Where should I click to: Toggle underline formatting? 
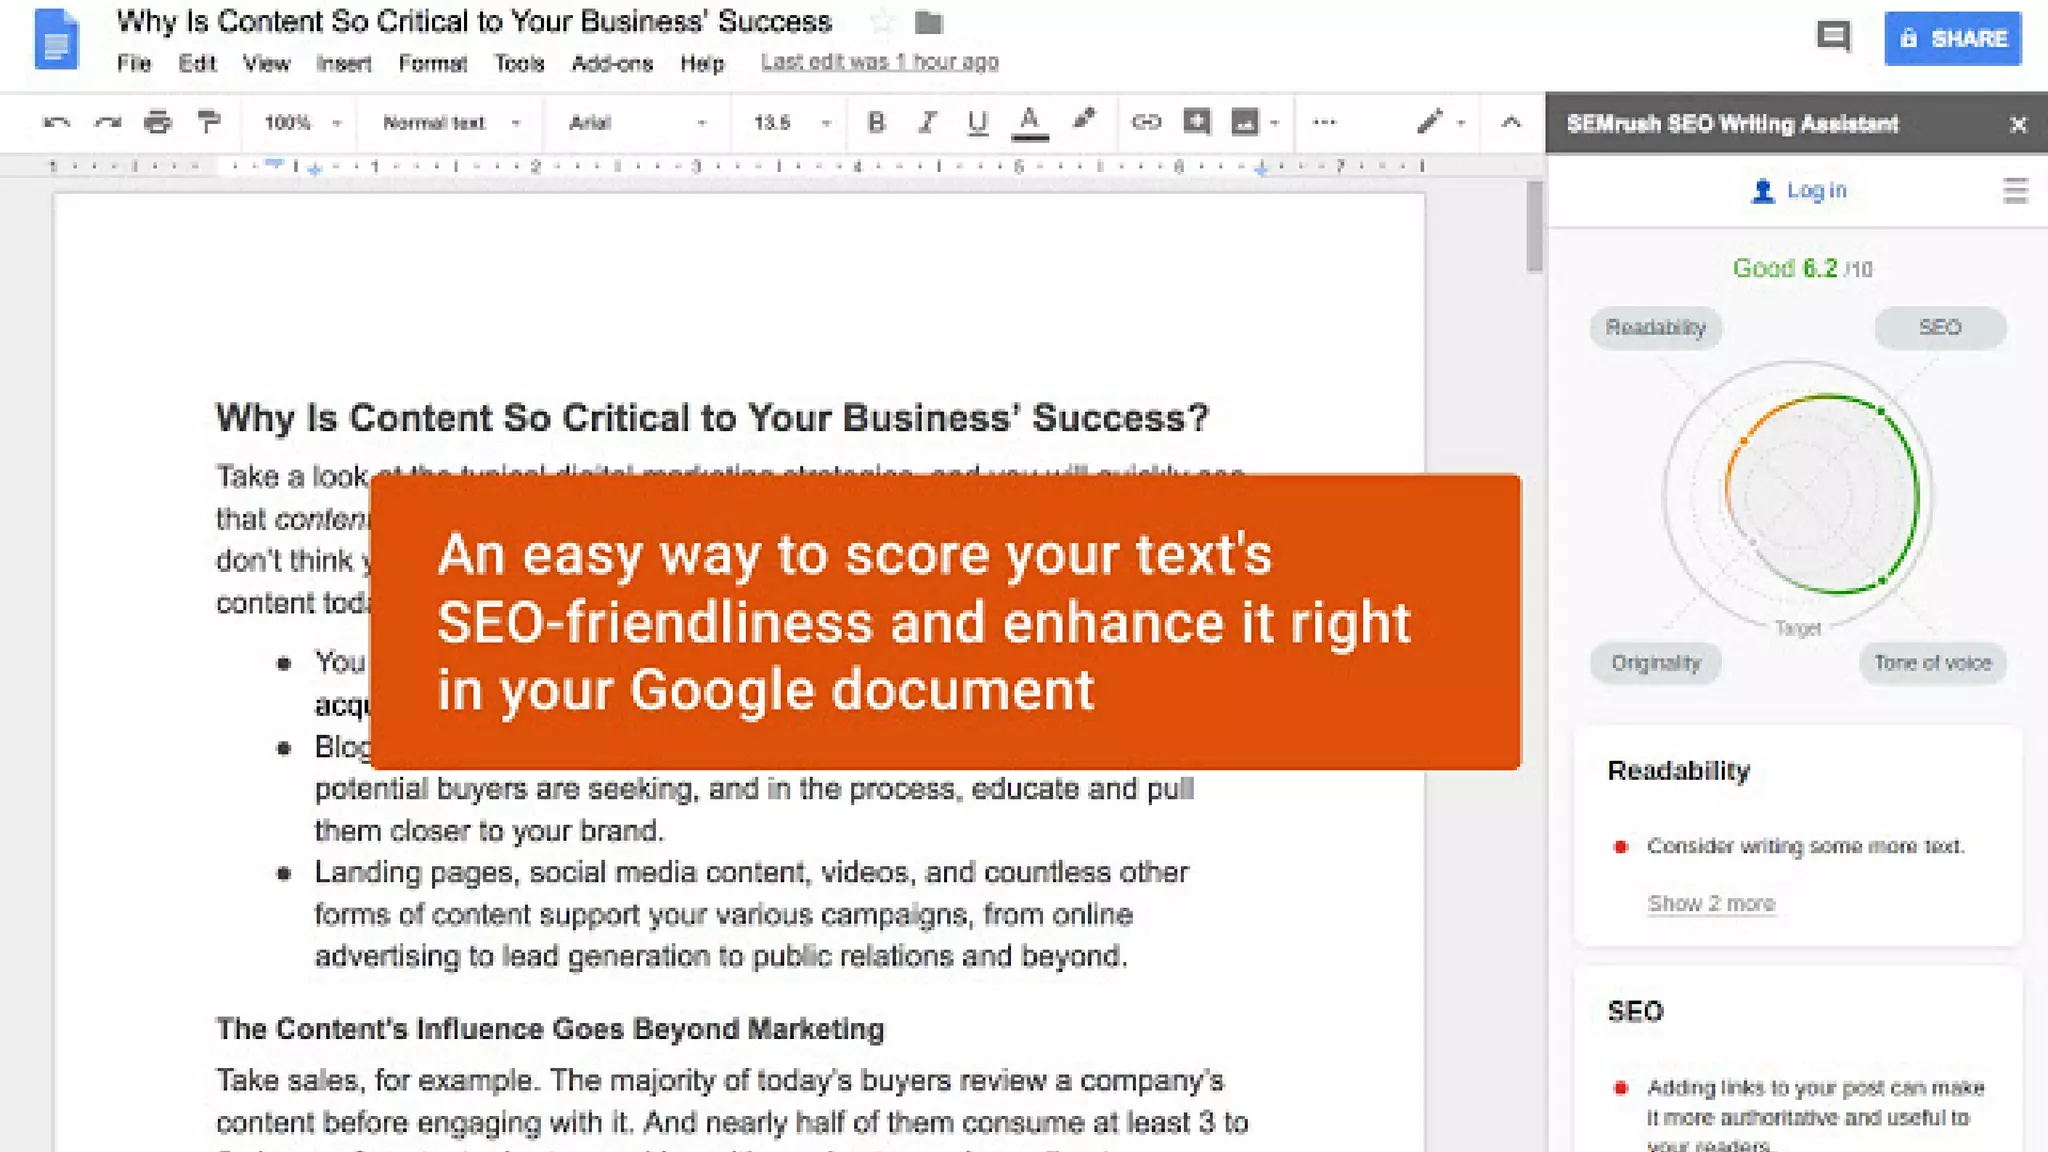coord(977,123)
